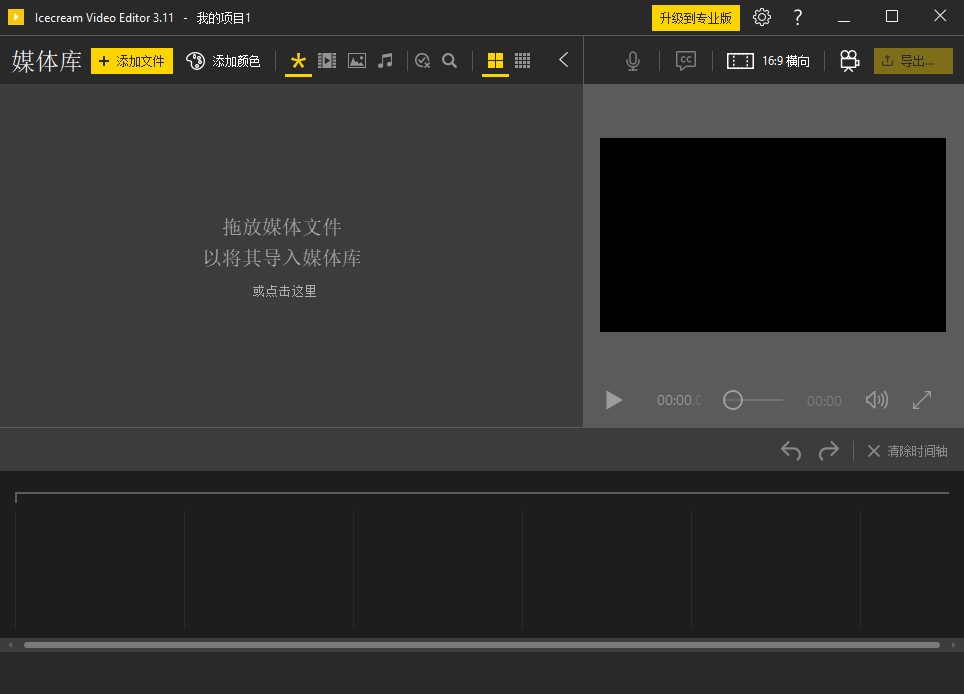Image resolution: width=964 pixels, height=694 pixels.
Task: Open the voiceover recording tool
Action: pyautogui.click(x=632, y=60)
